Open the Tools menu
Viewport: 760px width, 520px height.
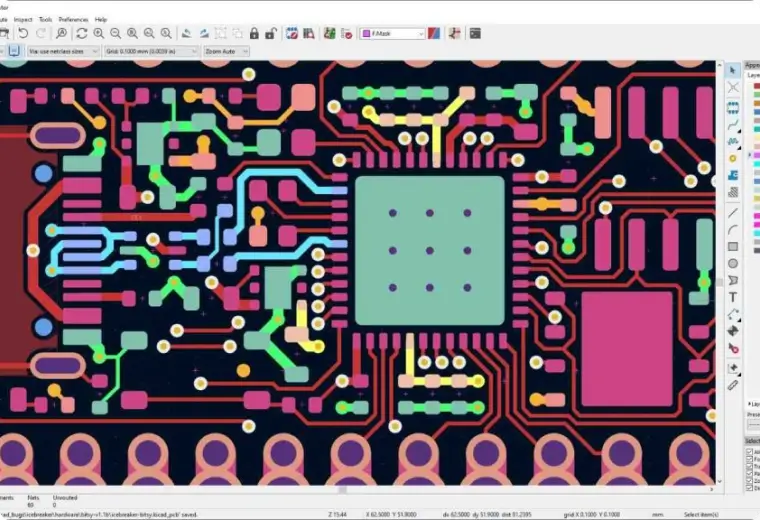coord(46,19)
